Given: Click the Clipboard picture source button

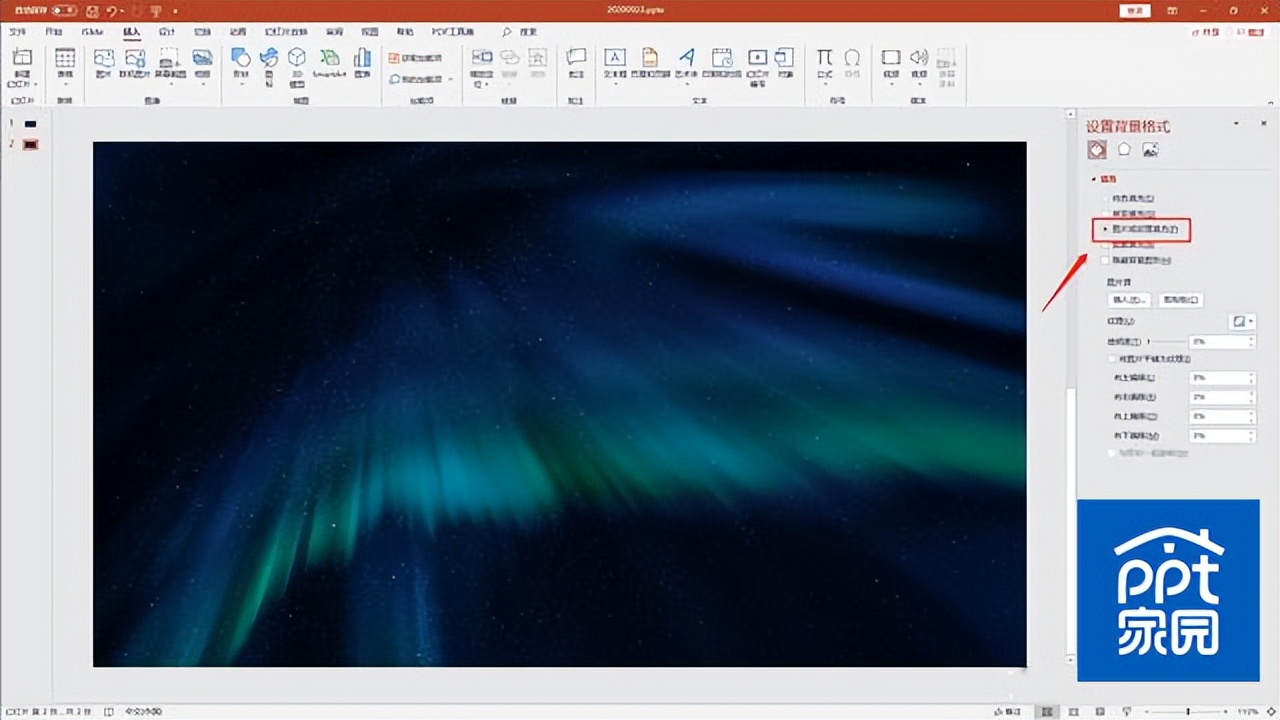Looking at the screenshot, I should (1181, 300).
